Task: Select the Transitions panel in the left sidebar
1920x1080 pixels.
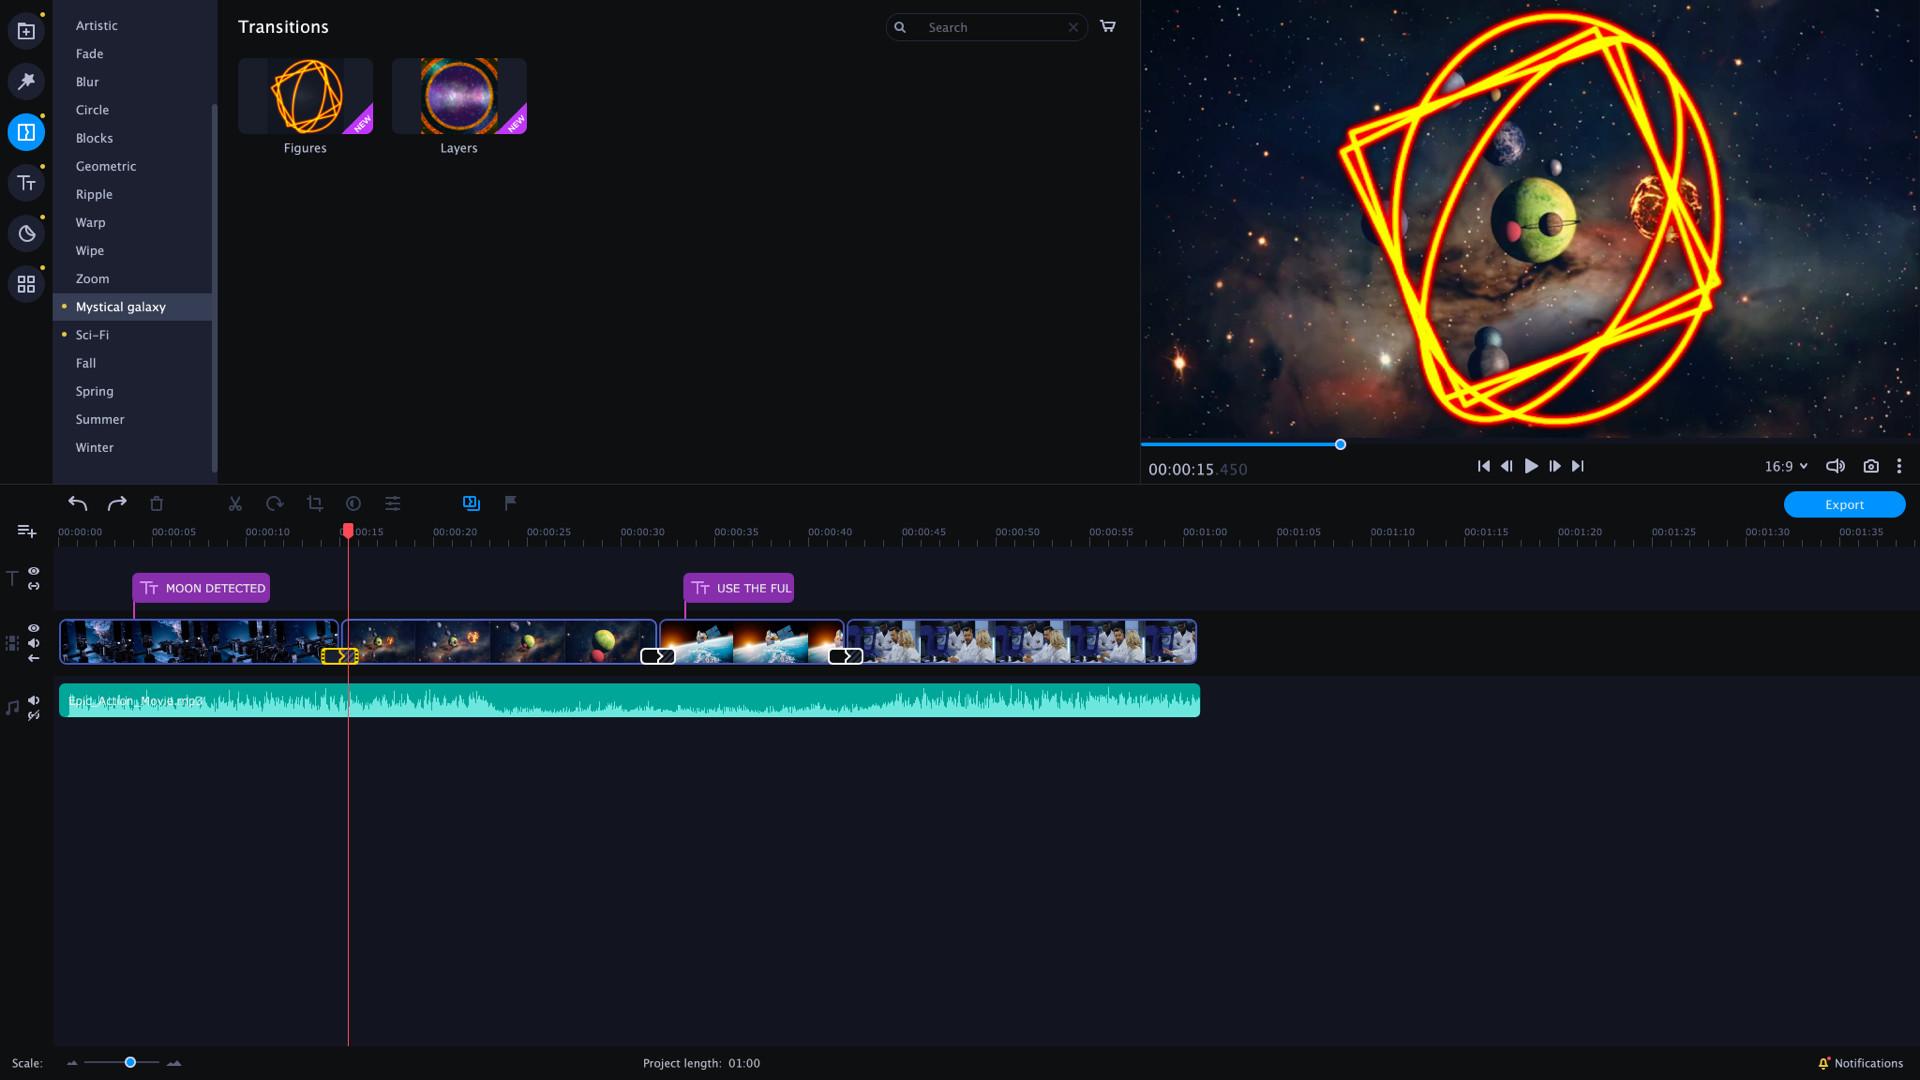Action: [25, 131]
